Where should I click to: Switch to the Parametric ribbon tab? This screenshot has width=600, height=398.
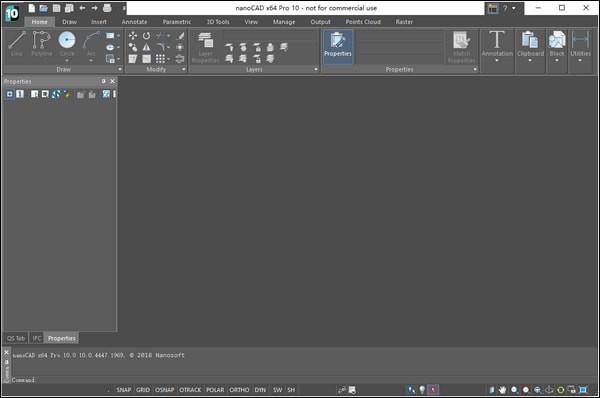click(x=176, y=22)
